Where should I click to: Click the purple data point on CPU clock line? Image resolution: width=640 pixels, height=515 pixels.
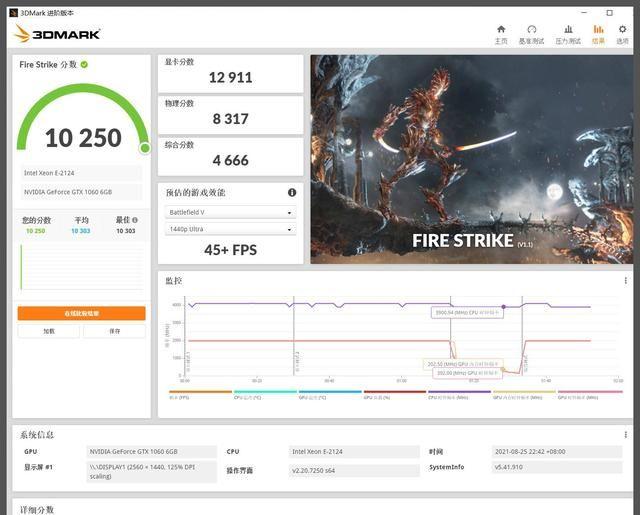point(504,306)
